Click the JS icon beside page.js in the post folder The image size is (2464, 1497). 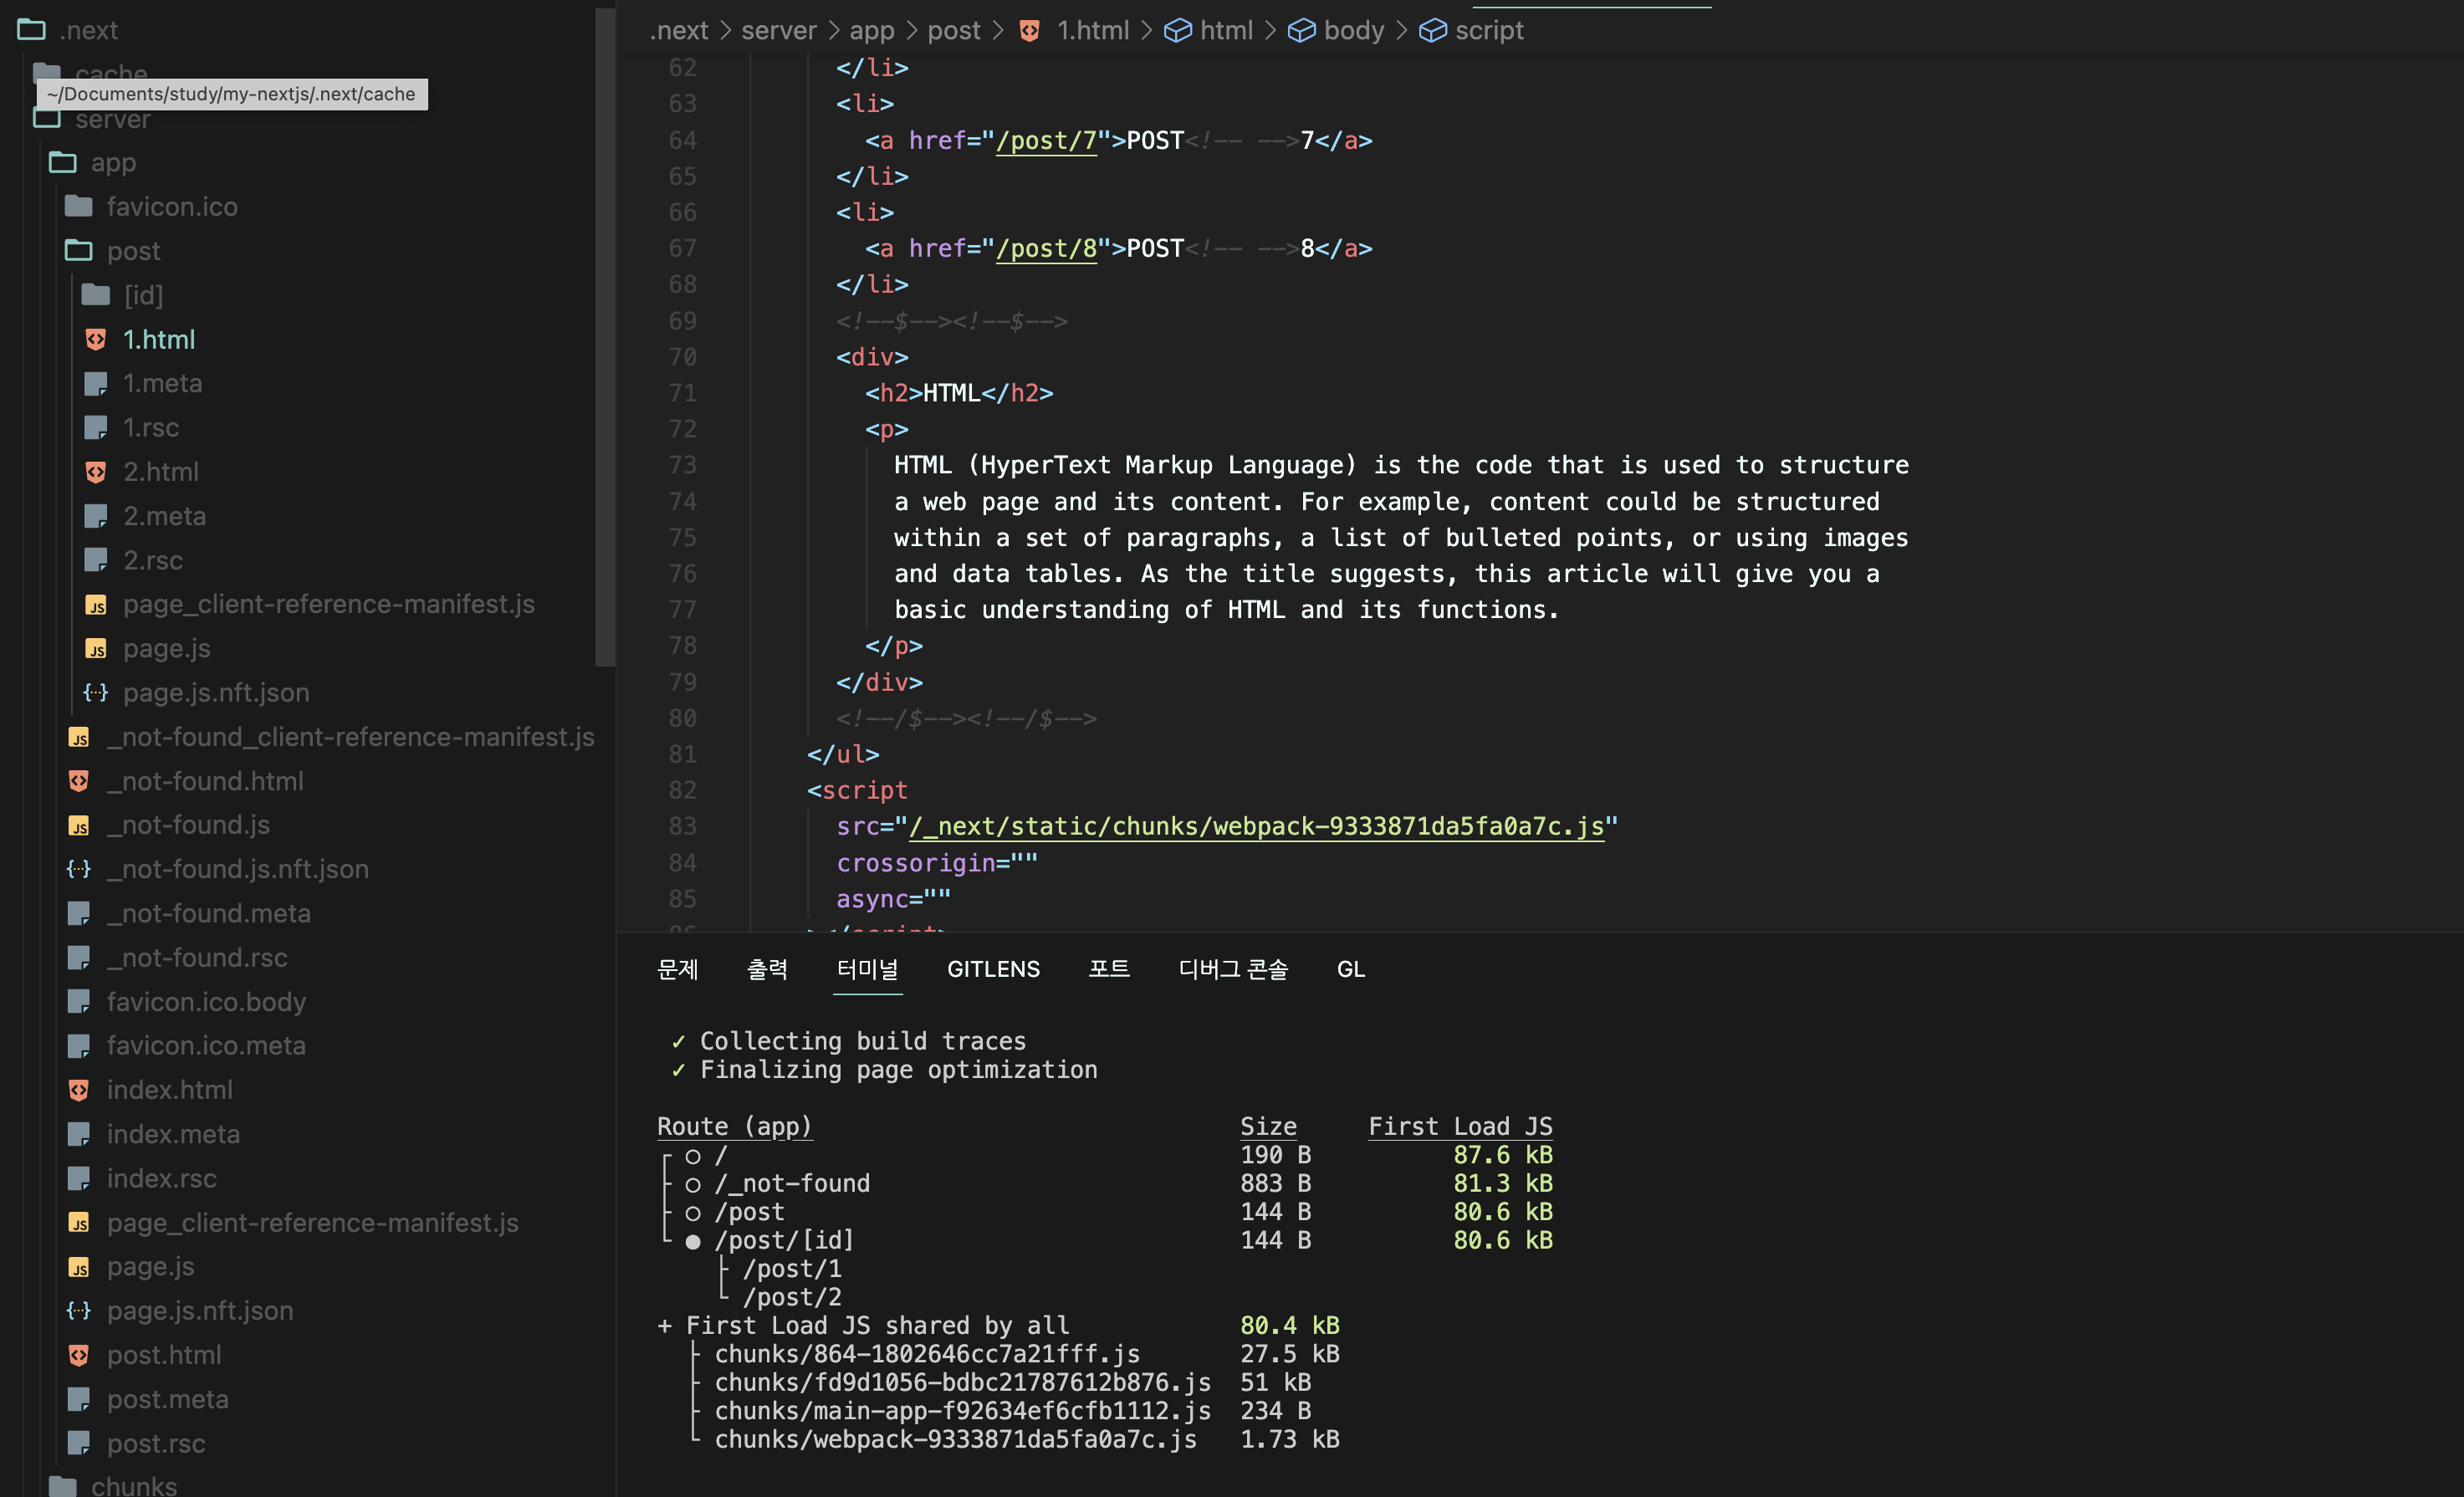(96, 649)
